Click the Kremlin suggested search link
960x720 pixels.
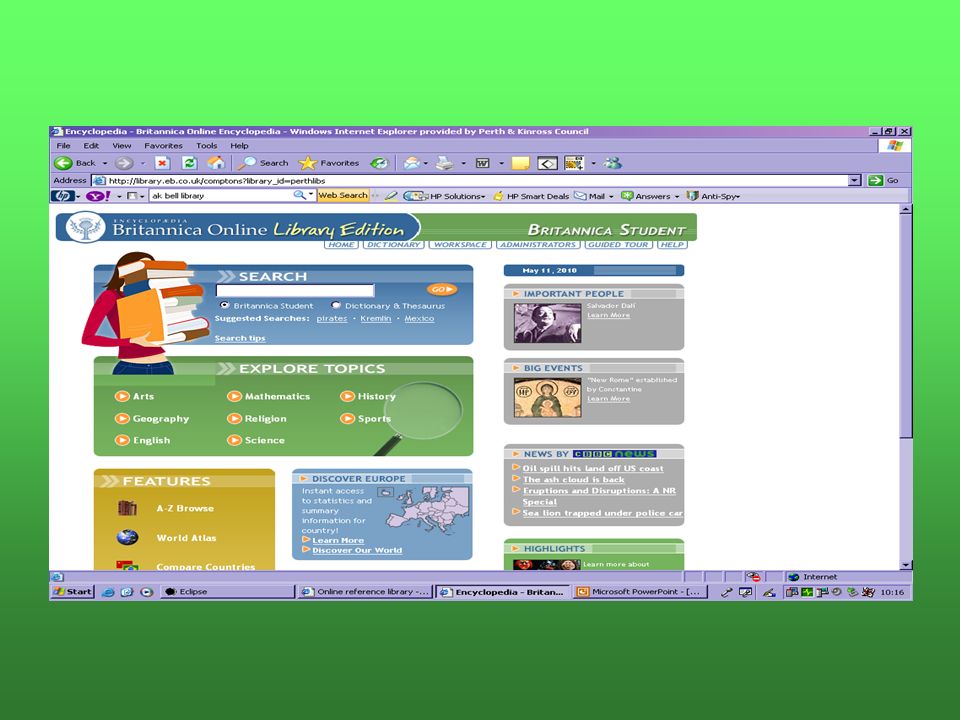(376, 318)
